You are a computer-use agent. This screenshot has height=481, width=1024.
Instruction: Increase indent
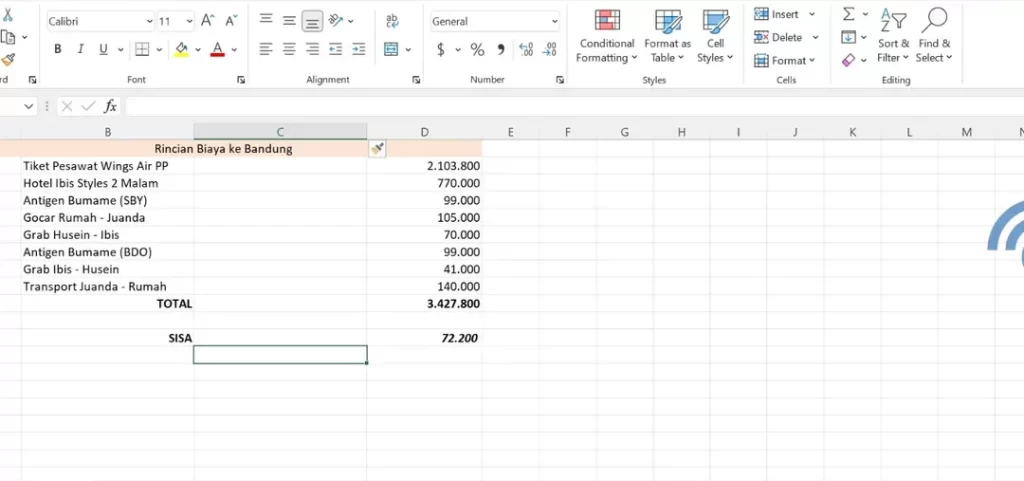[x=359, y=49]
